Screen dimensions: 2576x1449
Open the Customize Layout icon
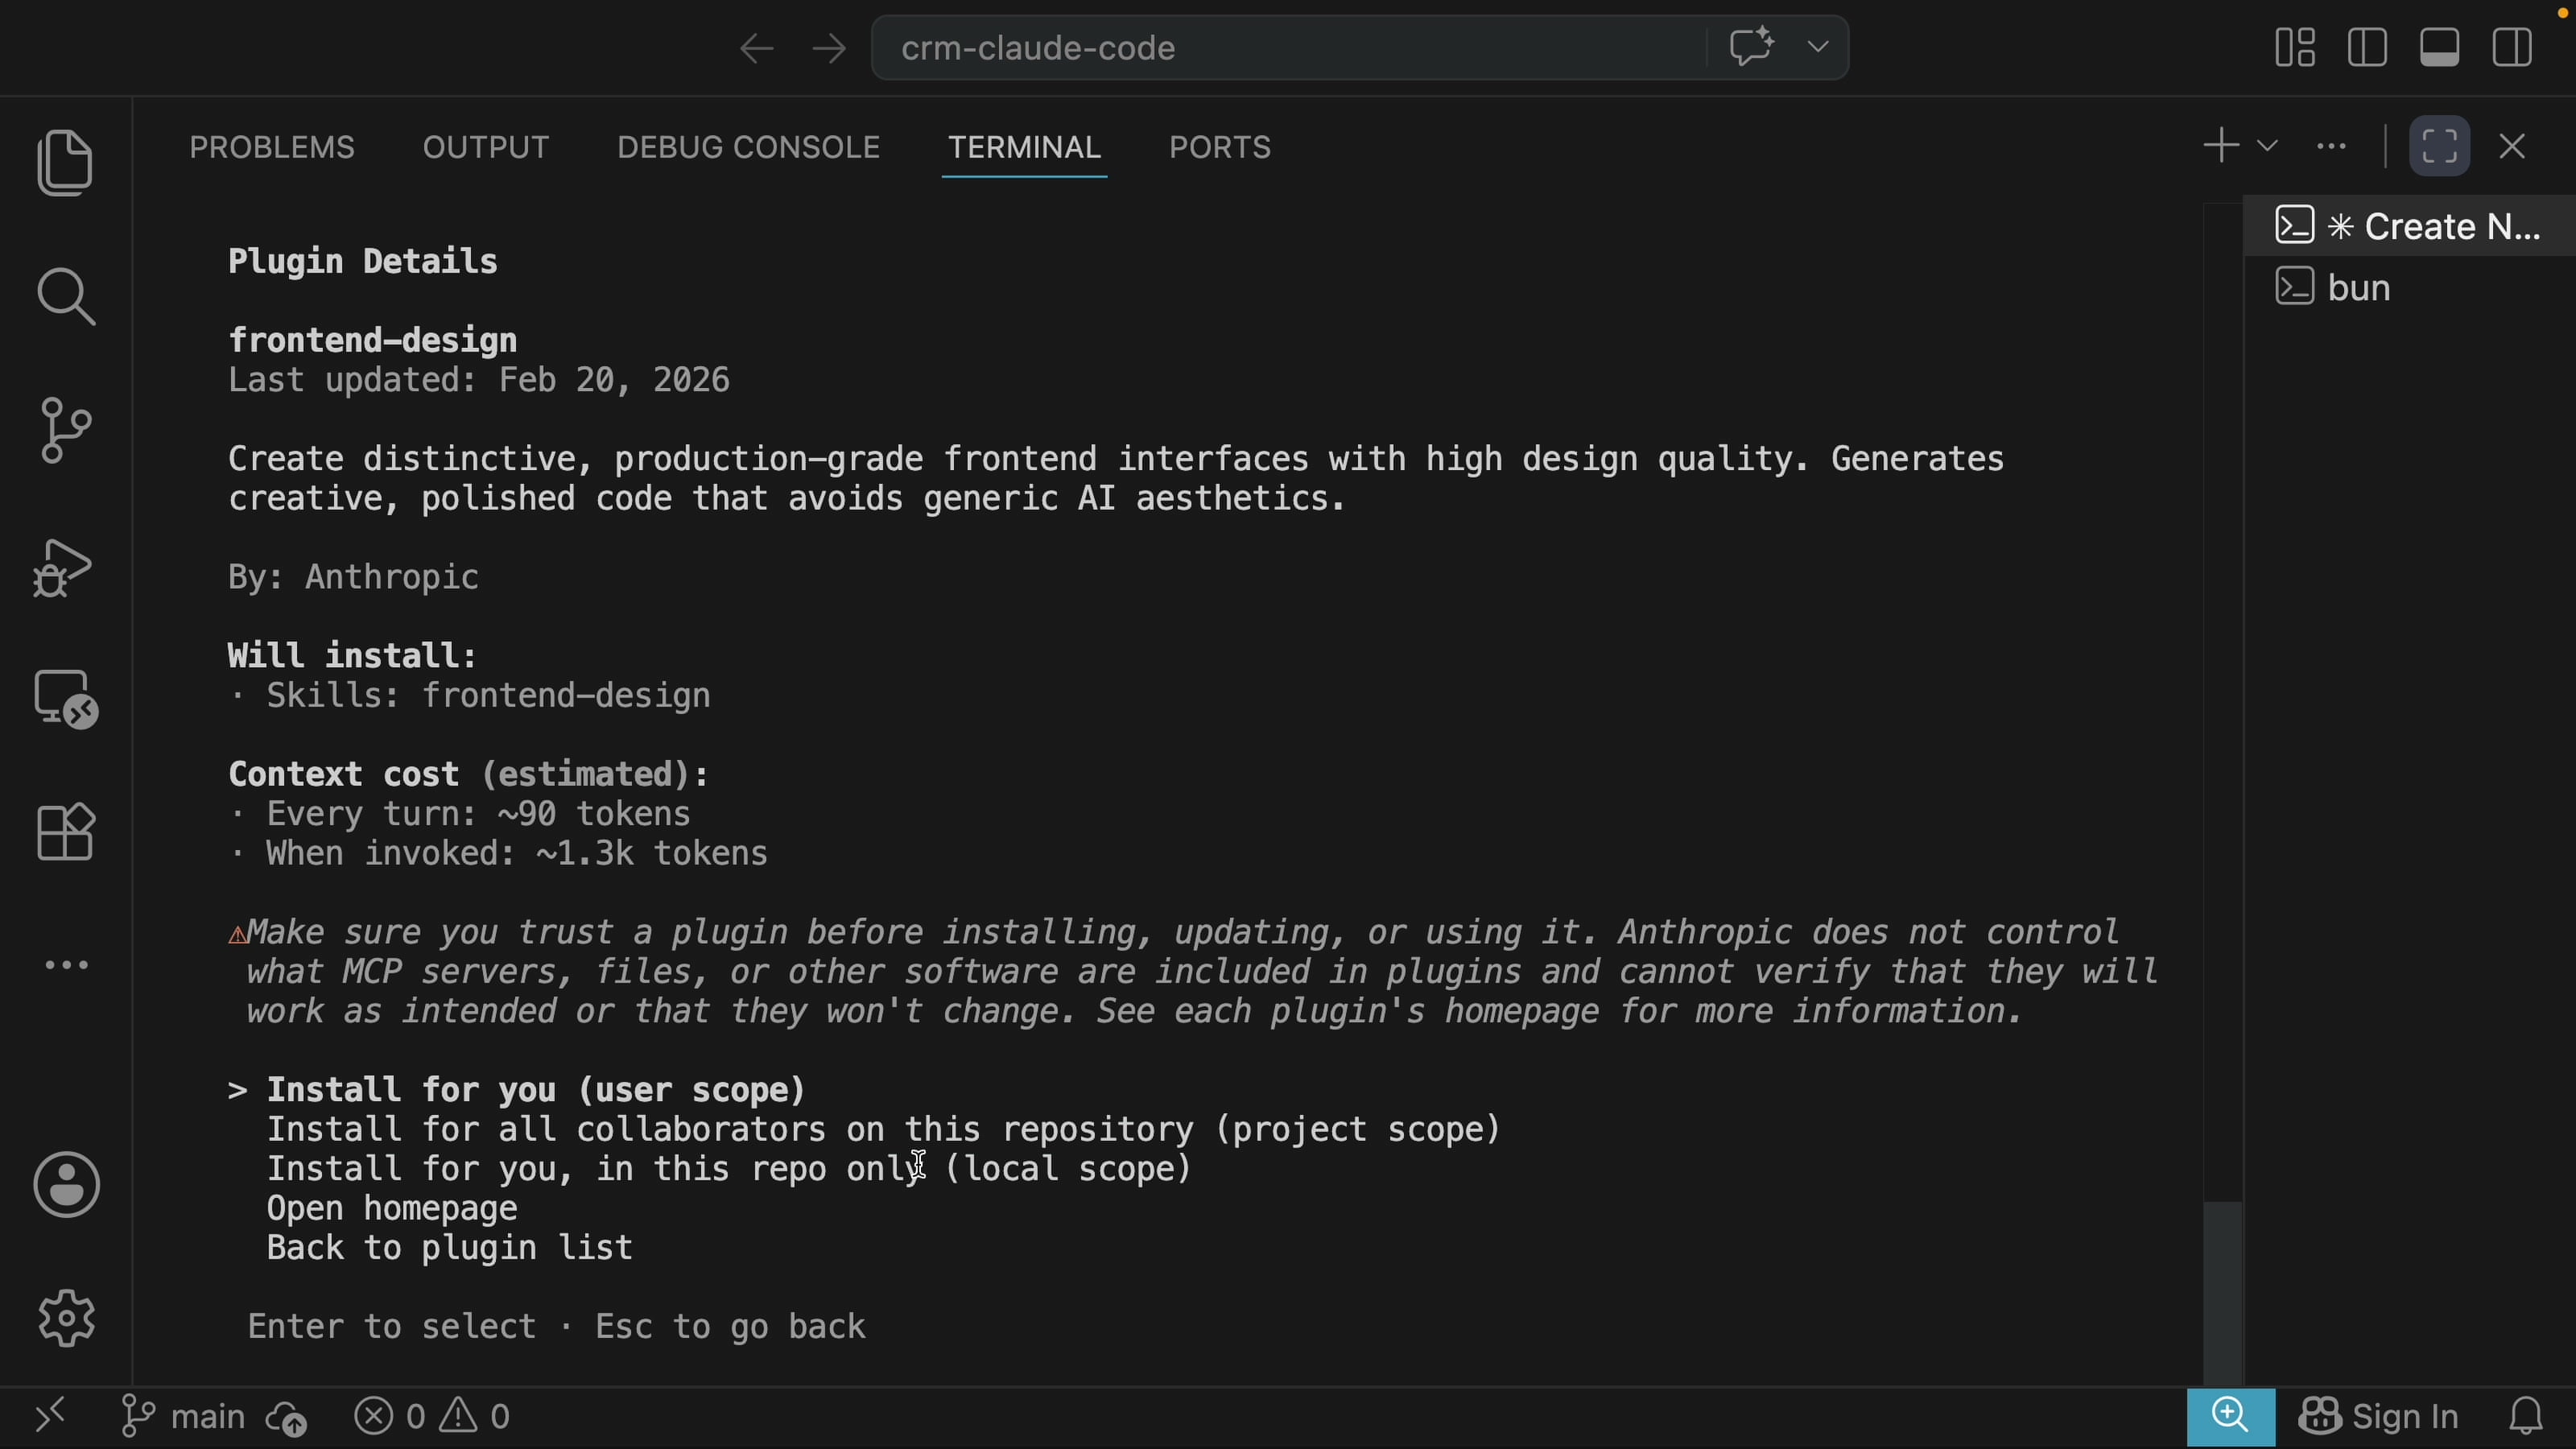coord(2294,47)
